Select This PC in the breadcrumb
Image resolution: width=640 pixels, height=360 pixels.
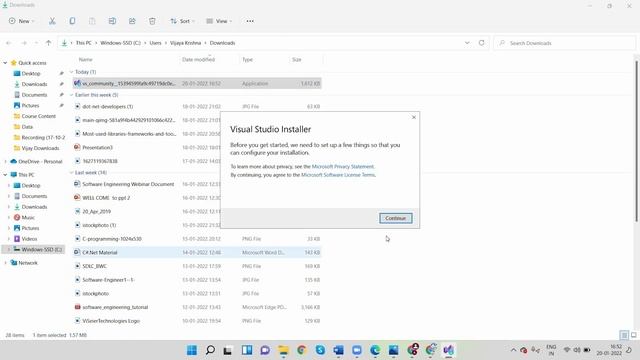tap(84, 43)
